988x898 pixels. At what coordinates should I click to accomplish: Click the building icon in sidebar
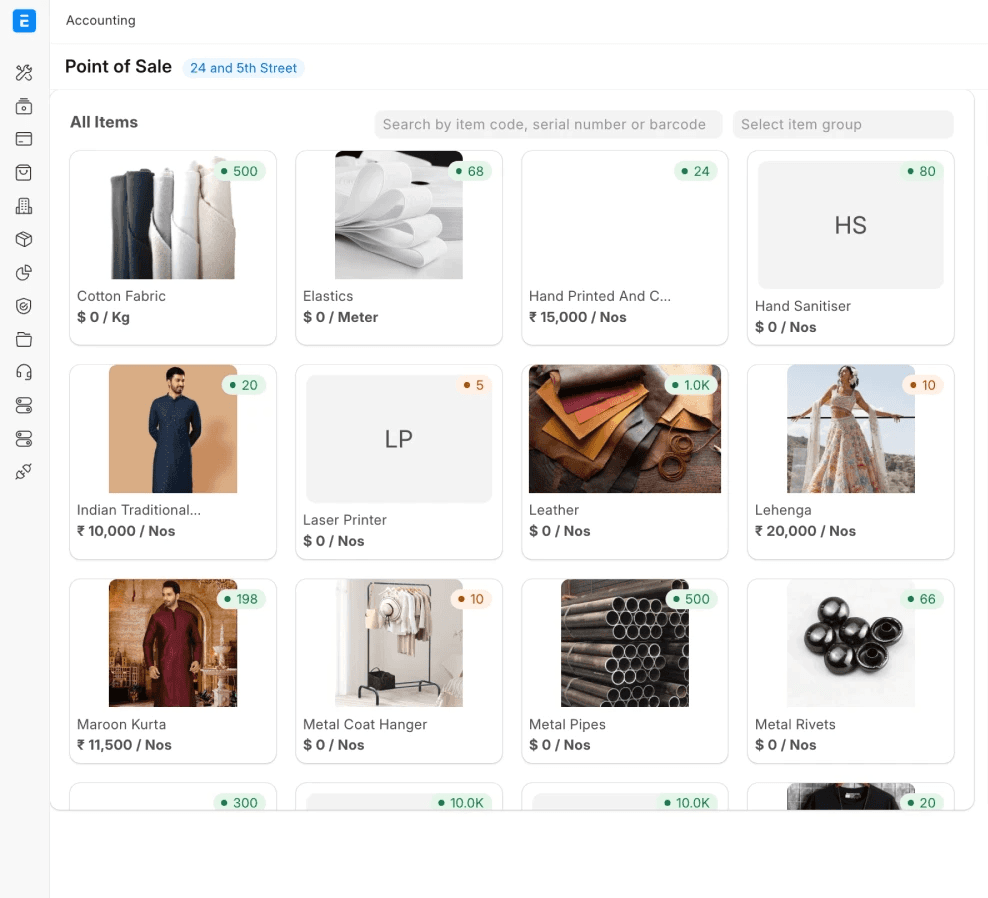[24, 206]
